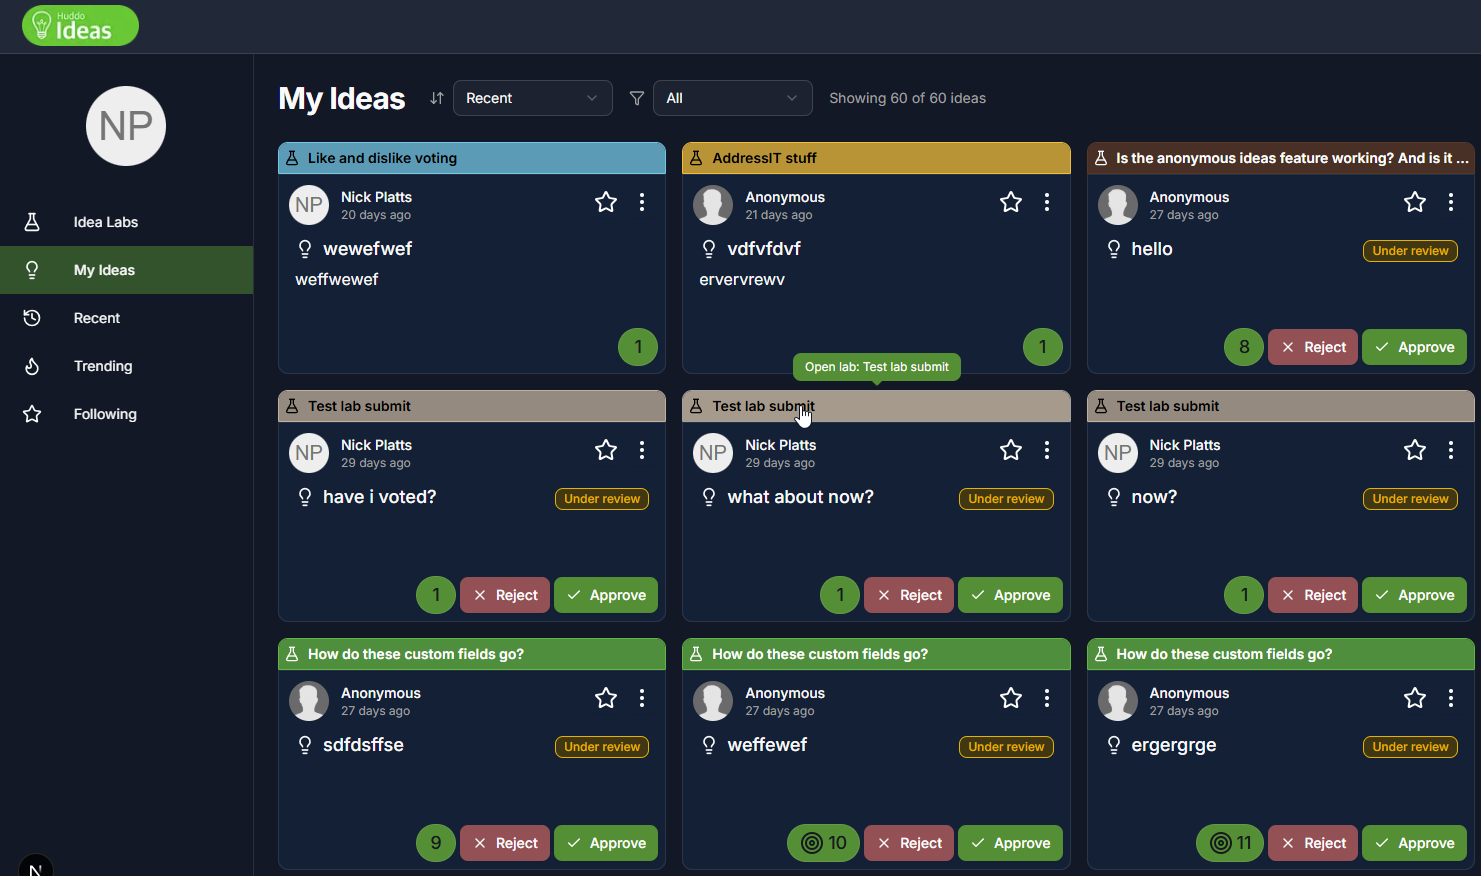Image resolution: width=1481 pixels, height=876 pixels.
Task: Click vote count 8 on hello card
Action: 1244,347
